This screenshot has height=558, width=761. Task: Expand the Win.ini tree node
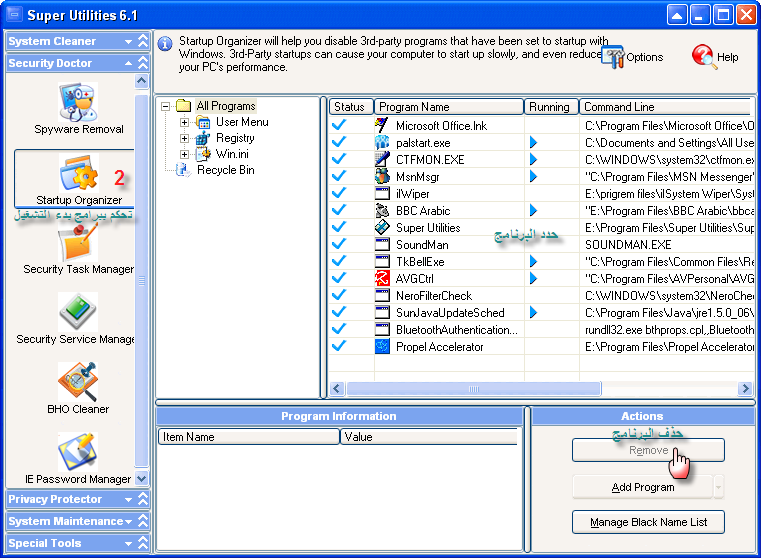[184, 154]
